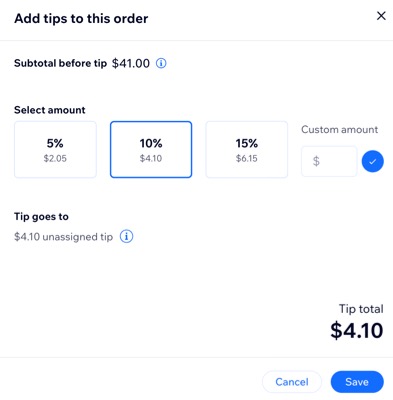Click the $41.00 subtotal value

click(131, 63)
